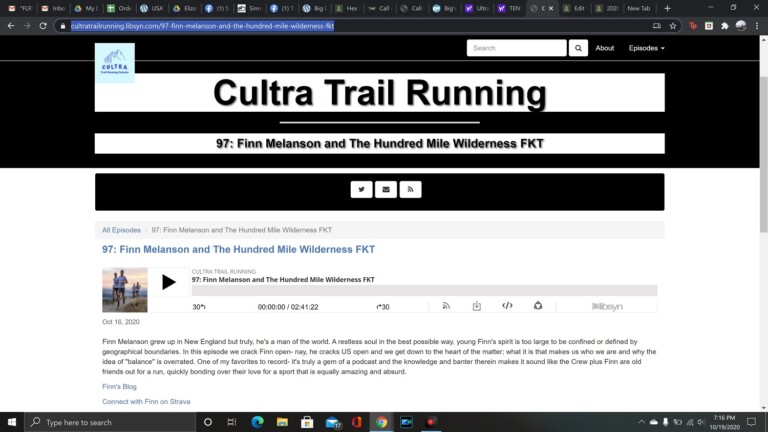768x432 pixels.
Task: Play the Finn Melanson podcast episode
Action: click(169, 283)
